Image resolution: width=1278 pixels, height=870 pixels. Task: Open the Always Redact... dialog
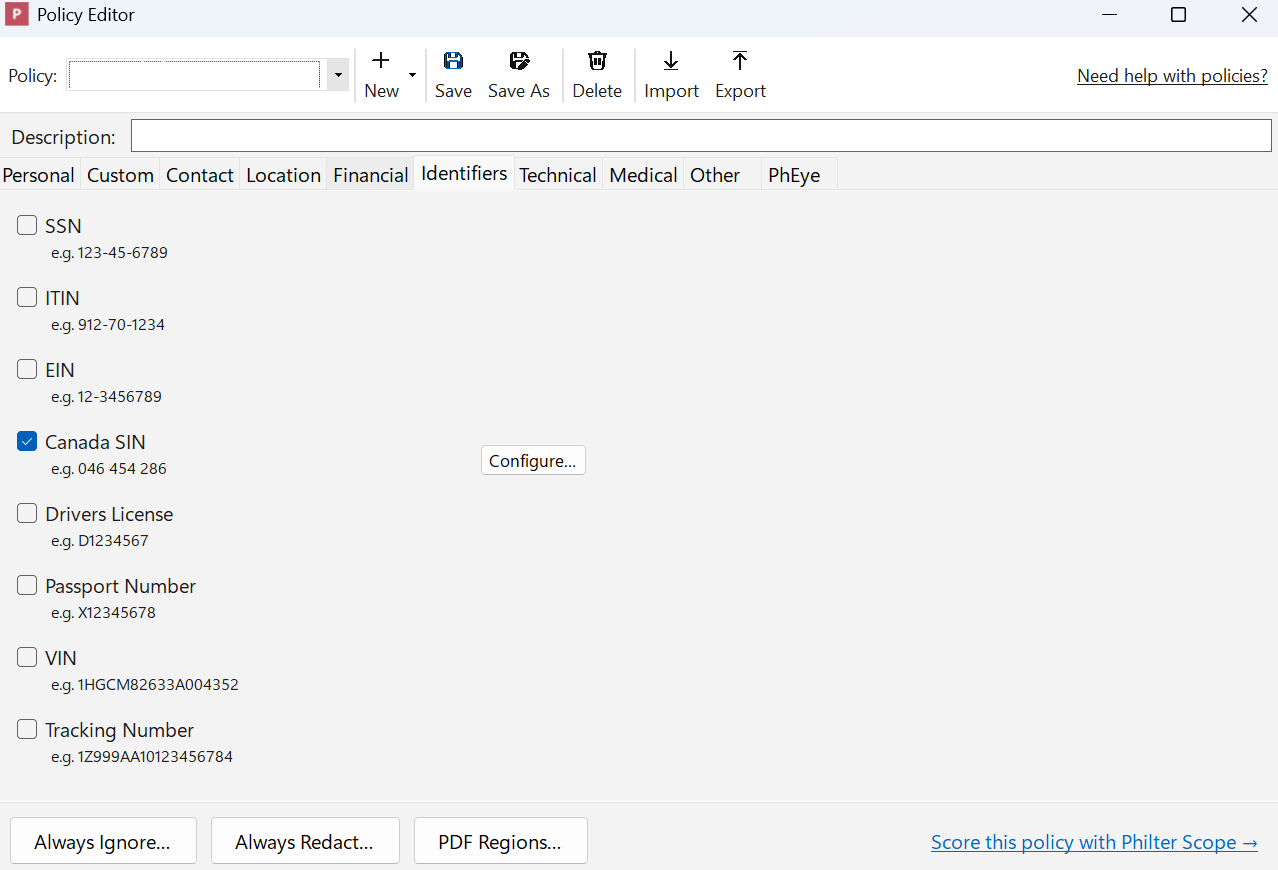305,841
